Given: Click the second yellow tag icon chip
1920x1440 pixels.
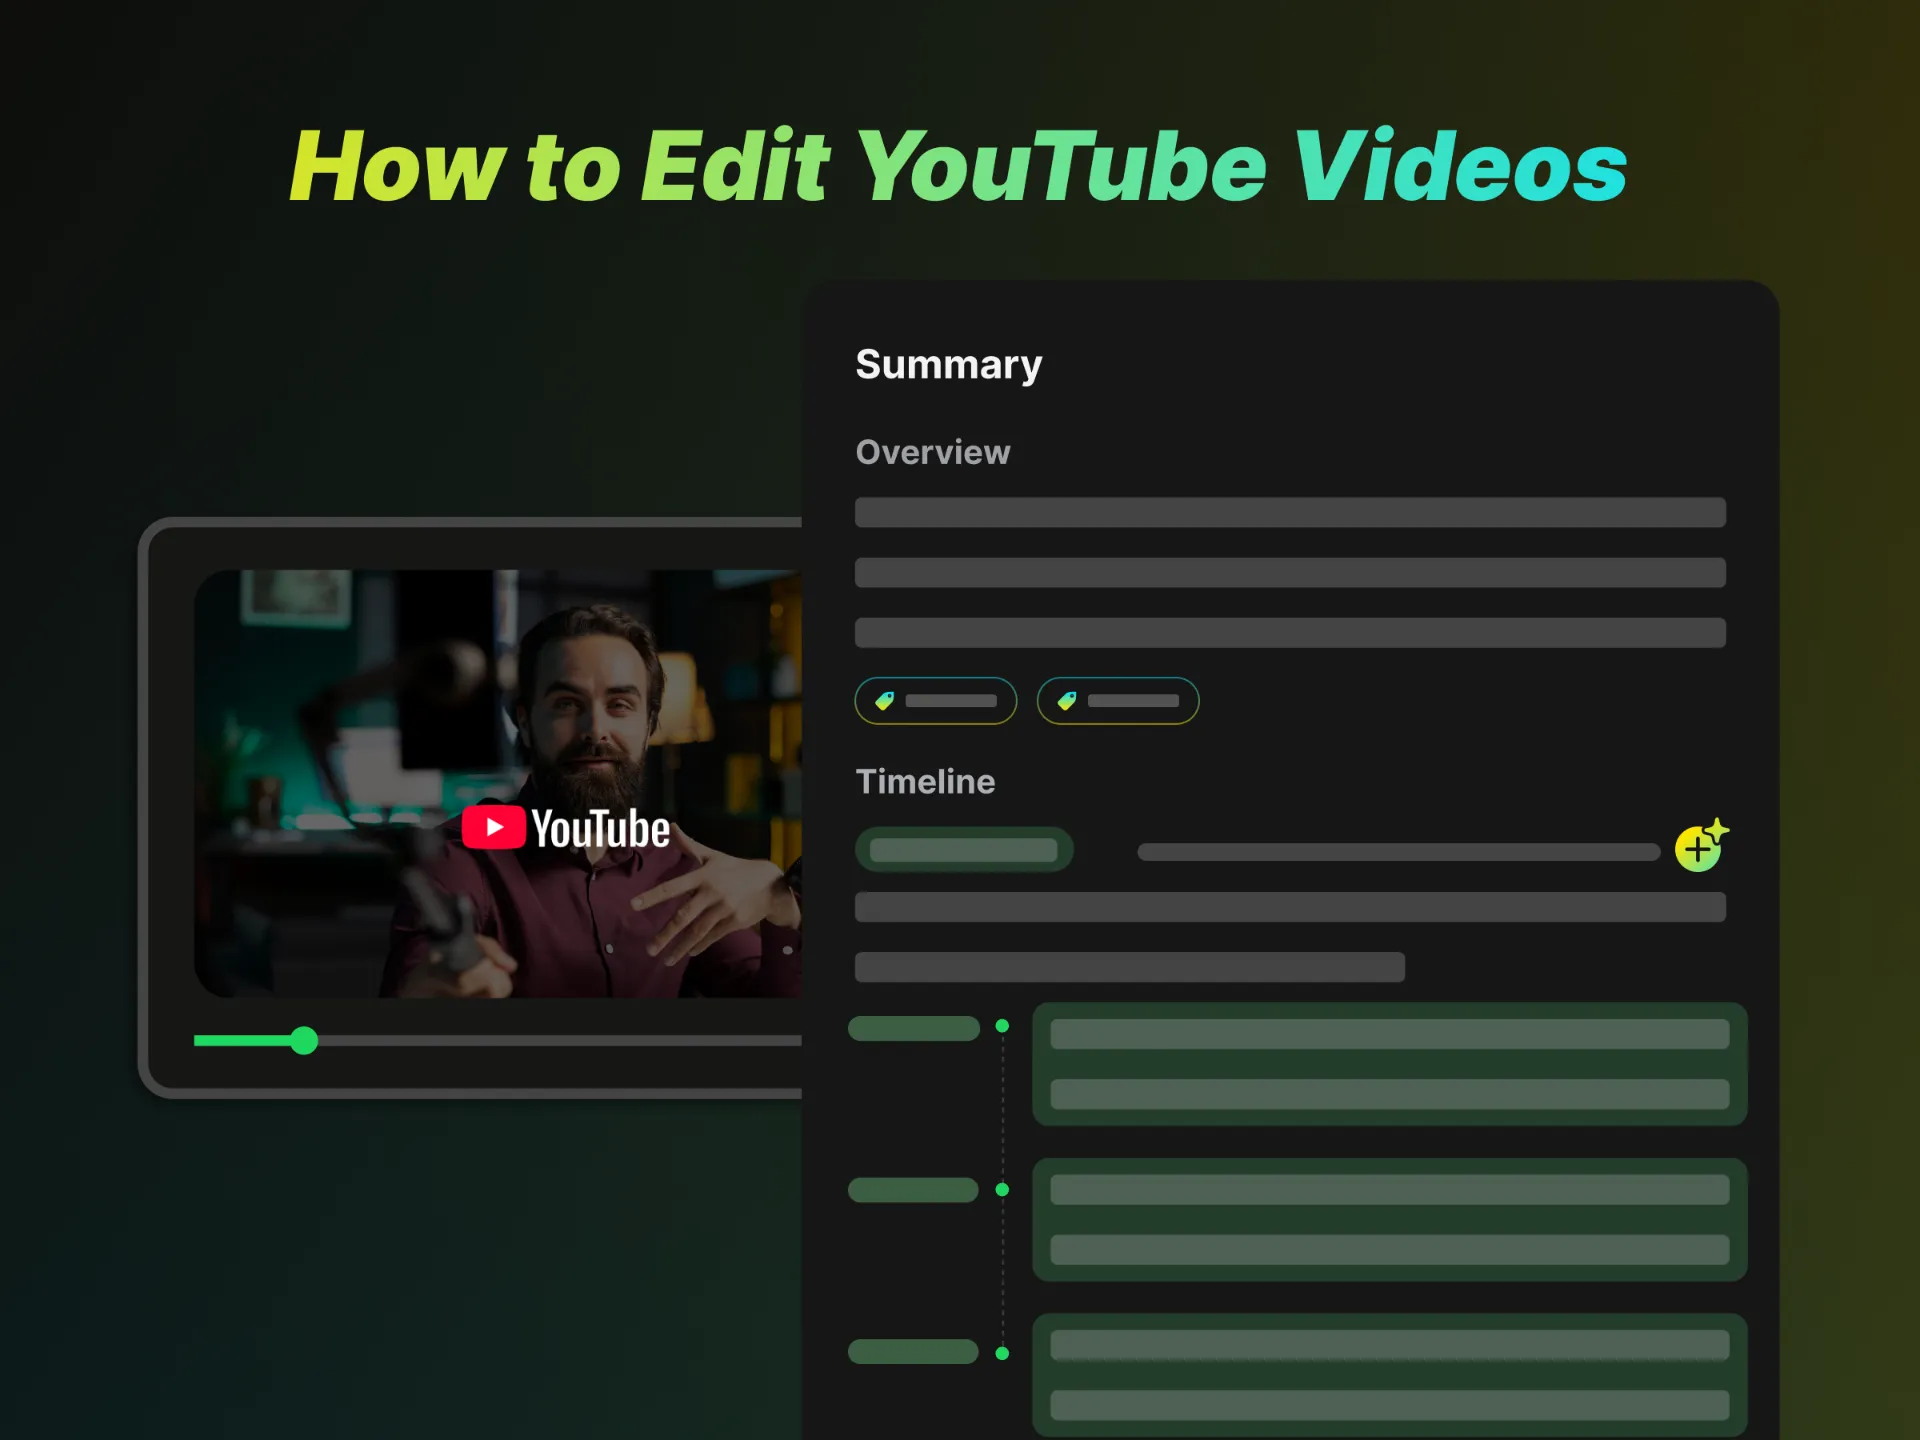Looking at the screenshot, I should [x=1117, y=700].
